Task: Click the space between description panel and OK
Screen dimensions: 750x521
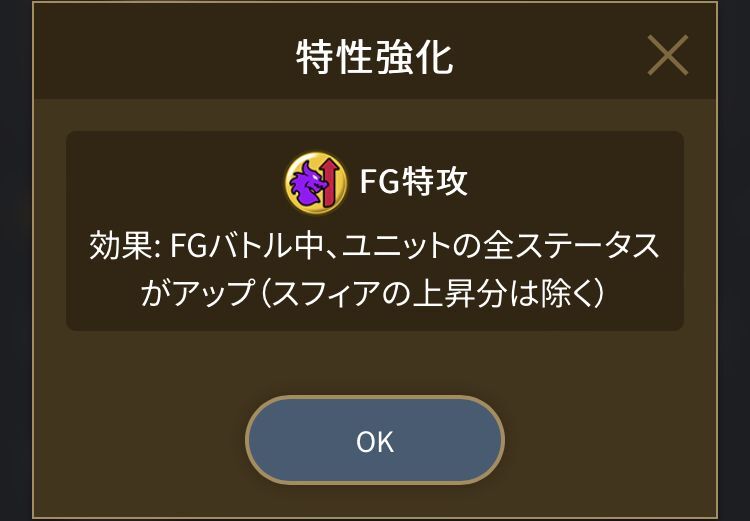Action: 375,363
